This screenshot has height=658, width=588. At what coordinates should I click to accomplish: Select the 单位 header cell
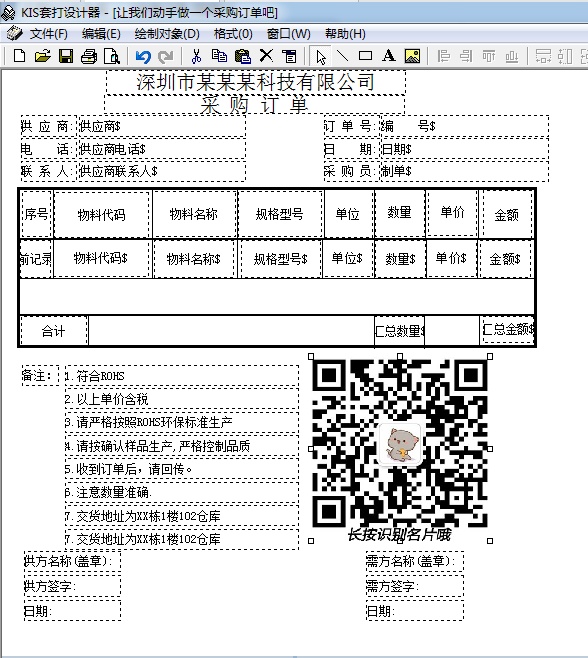[348, 214]
